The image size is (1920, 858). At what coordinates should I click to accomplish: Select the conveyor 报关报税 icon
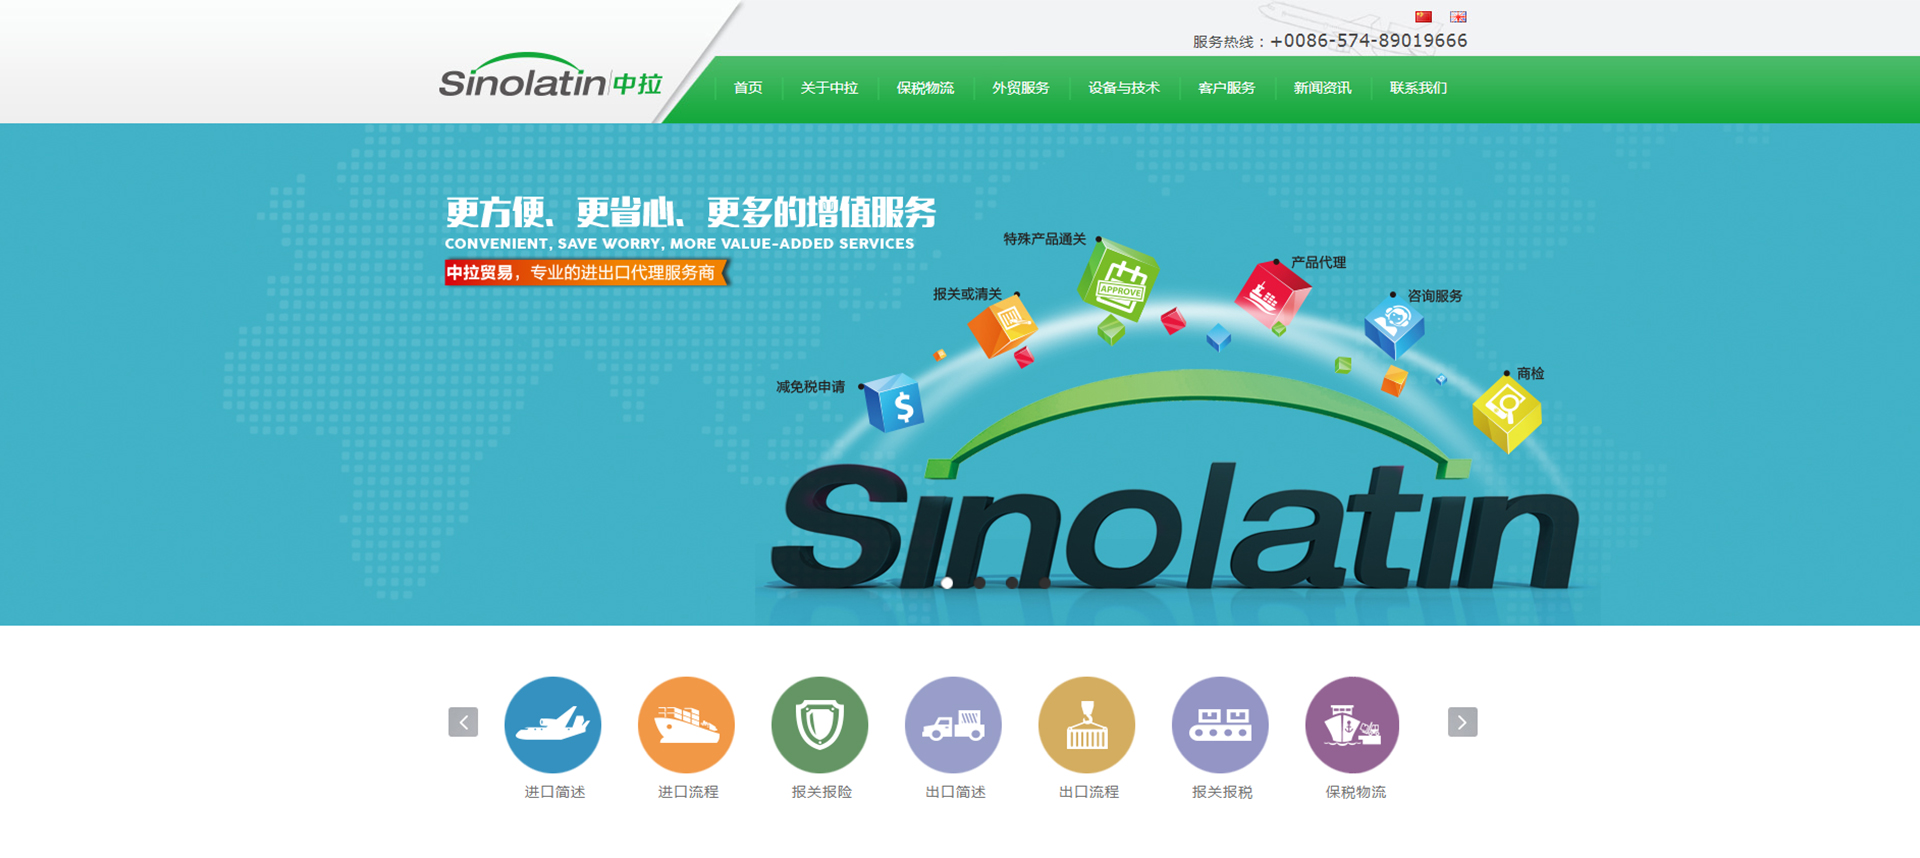point(1220,725)
